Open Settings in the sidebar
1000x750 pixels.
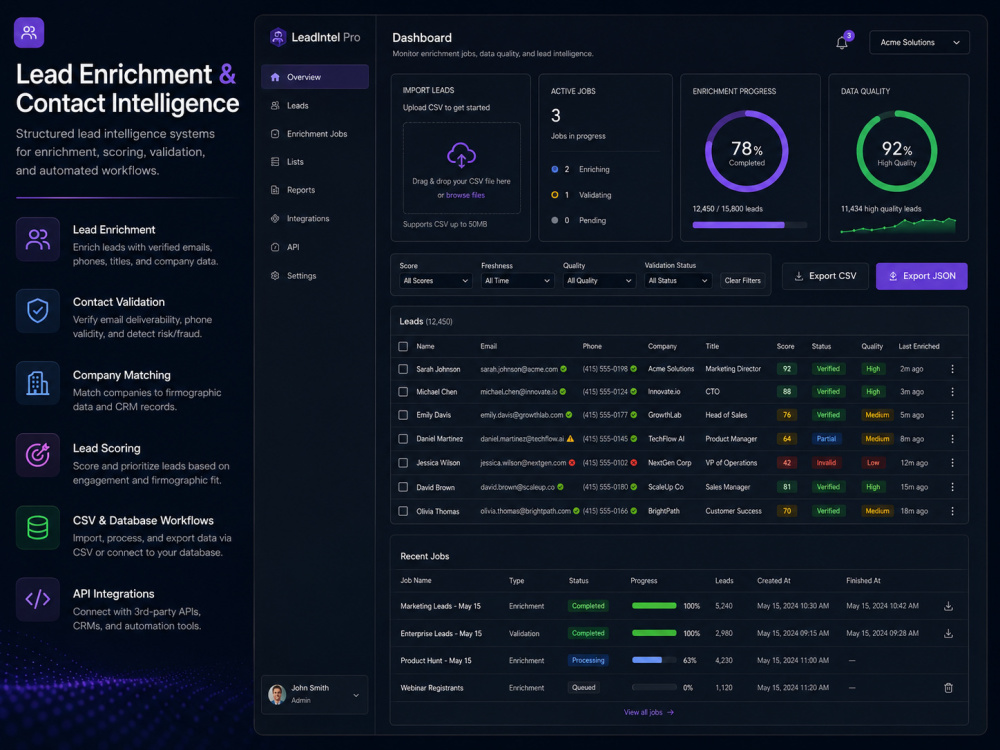pos(314,276)
